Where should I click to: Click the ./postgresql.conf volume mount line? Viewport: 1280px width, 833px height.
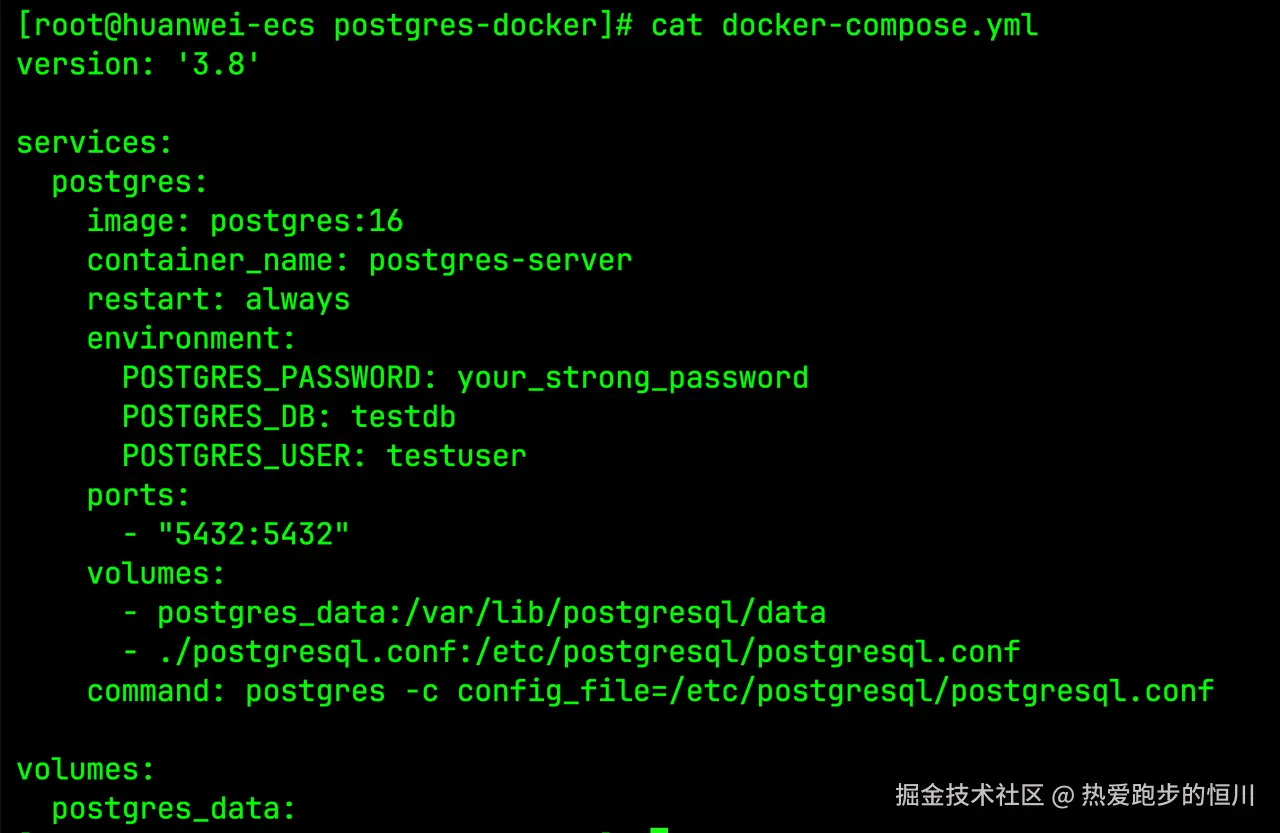tap(588, 652)
